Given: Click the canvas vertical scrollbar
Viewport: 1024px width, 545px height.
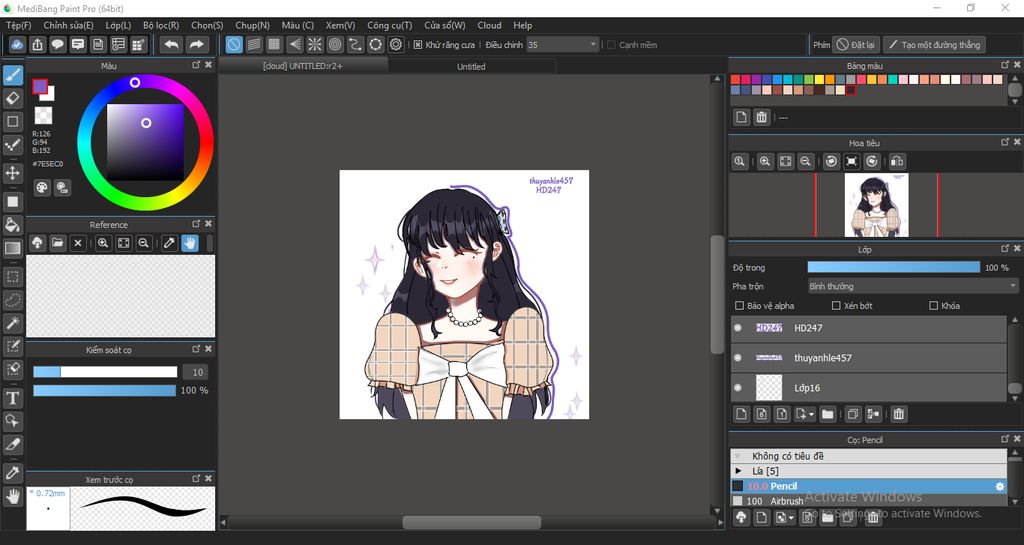Looking at the screenshot, I should [717, 295].
